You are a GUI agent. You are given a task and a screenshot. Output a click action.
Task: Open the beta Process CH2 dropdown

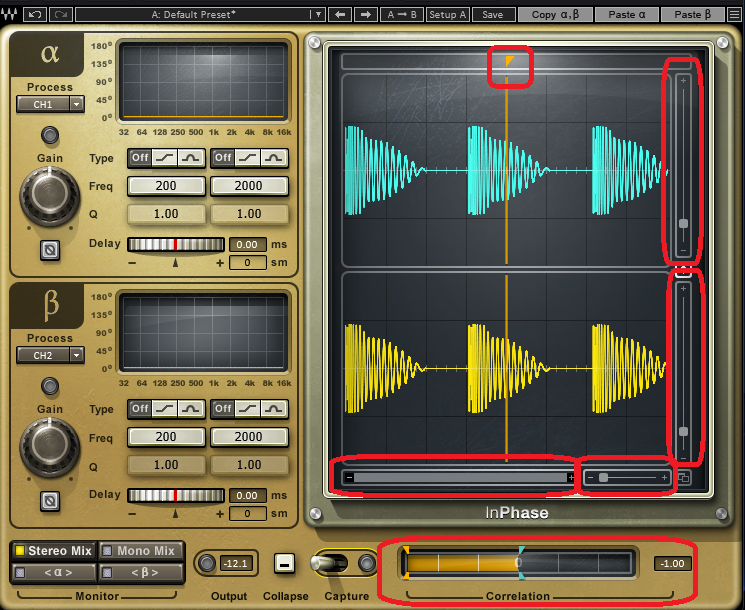tap(50, 355)
